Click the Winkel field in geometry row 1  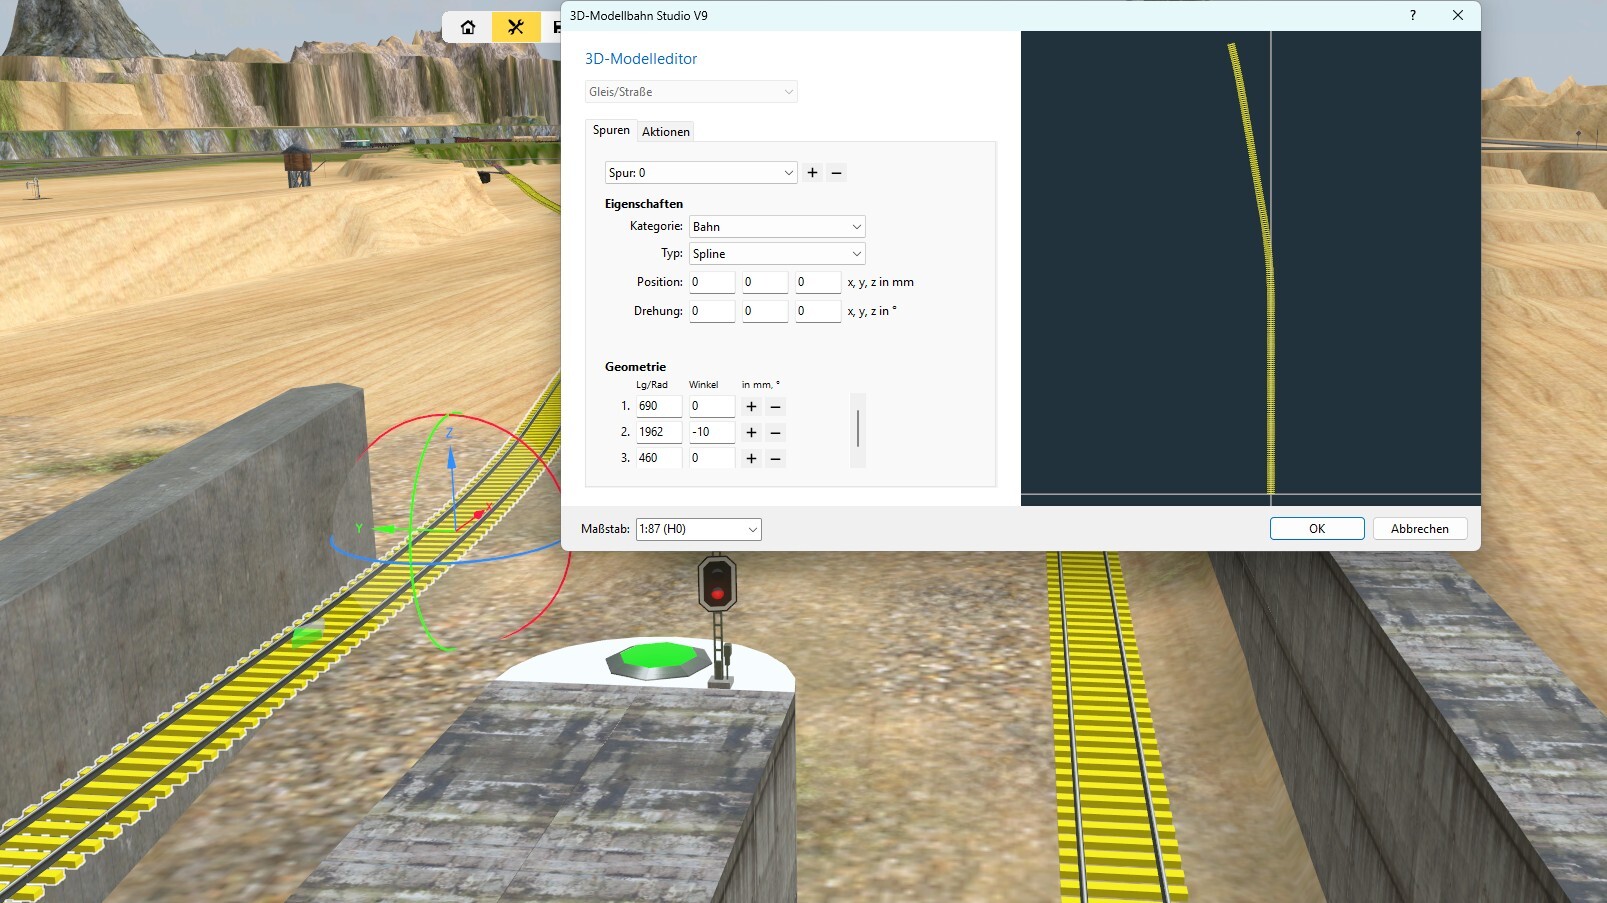[x=712, y=406]
